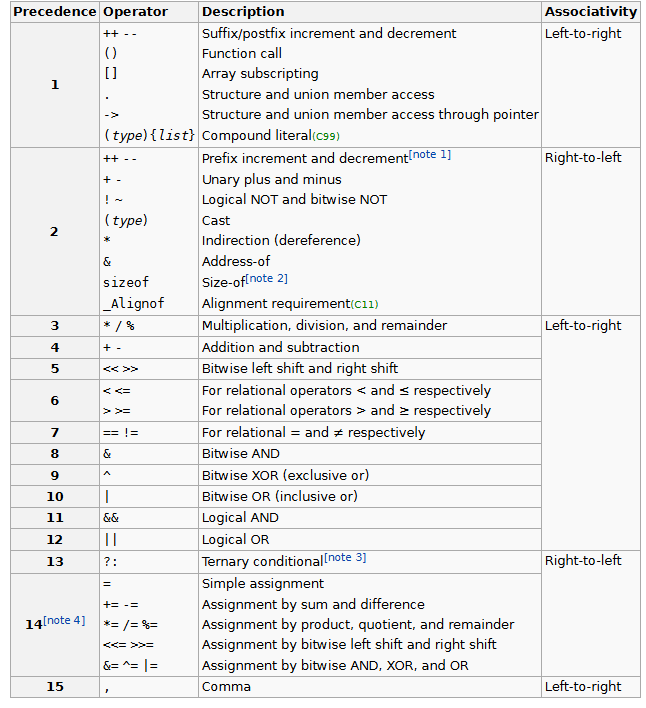The height and width of the screenshot is (708, 646).
Task: Select the 'Comma' description in row 15
Action: click(x=226, y=687)
